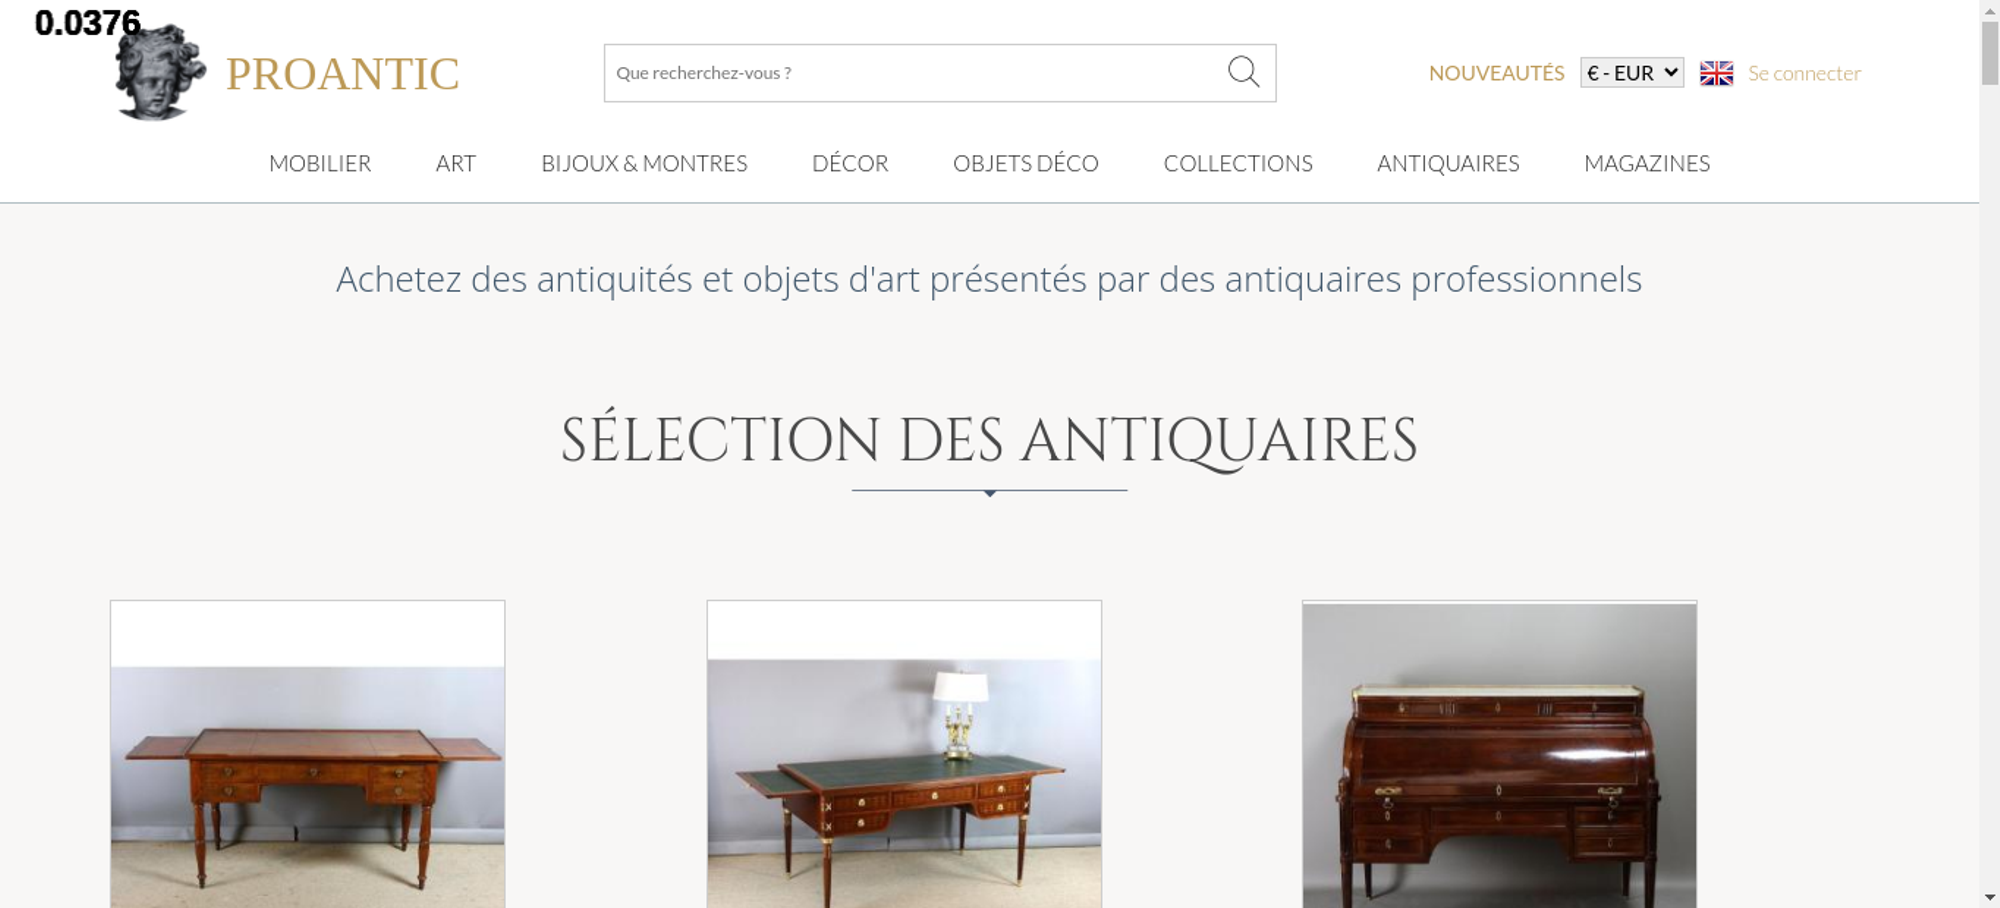Open the mahogany cylinder desk thumbnail
This screenshot has height=908, width=2000.
point(1499,754)
